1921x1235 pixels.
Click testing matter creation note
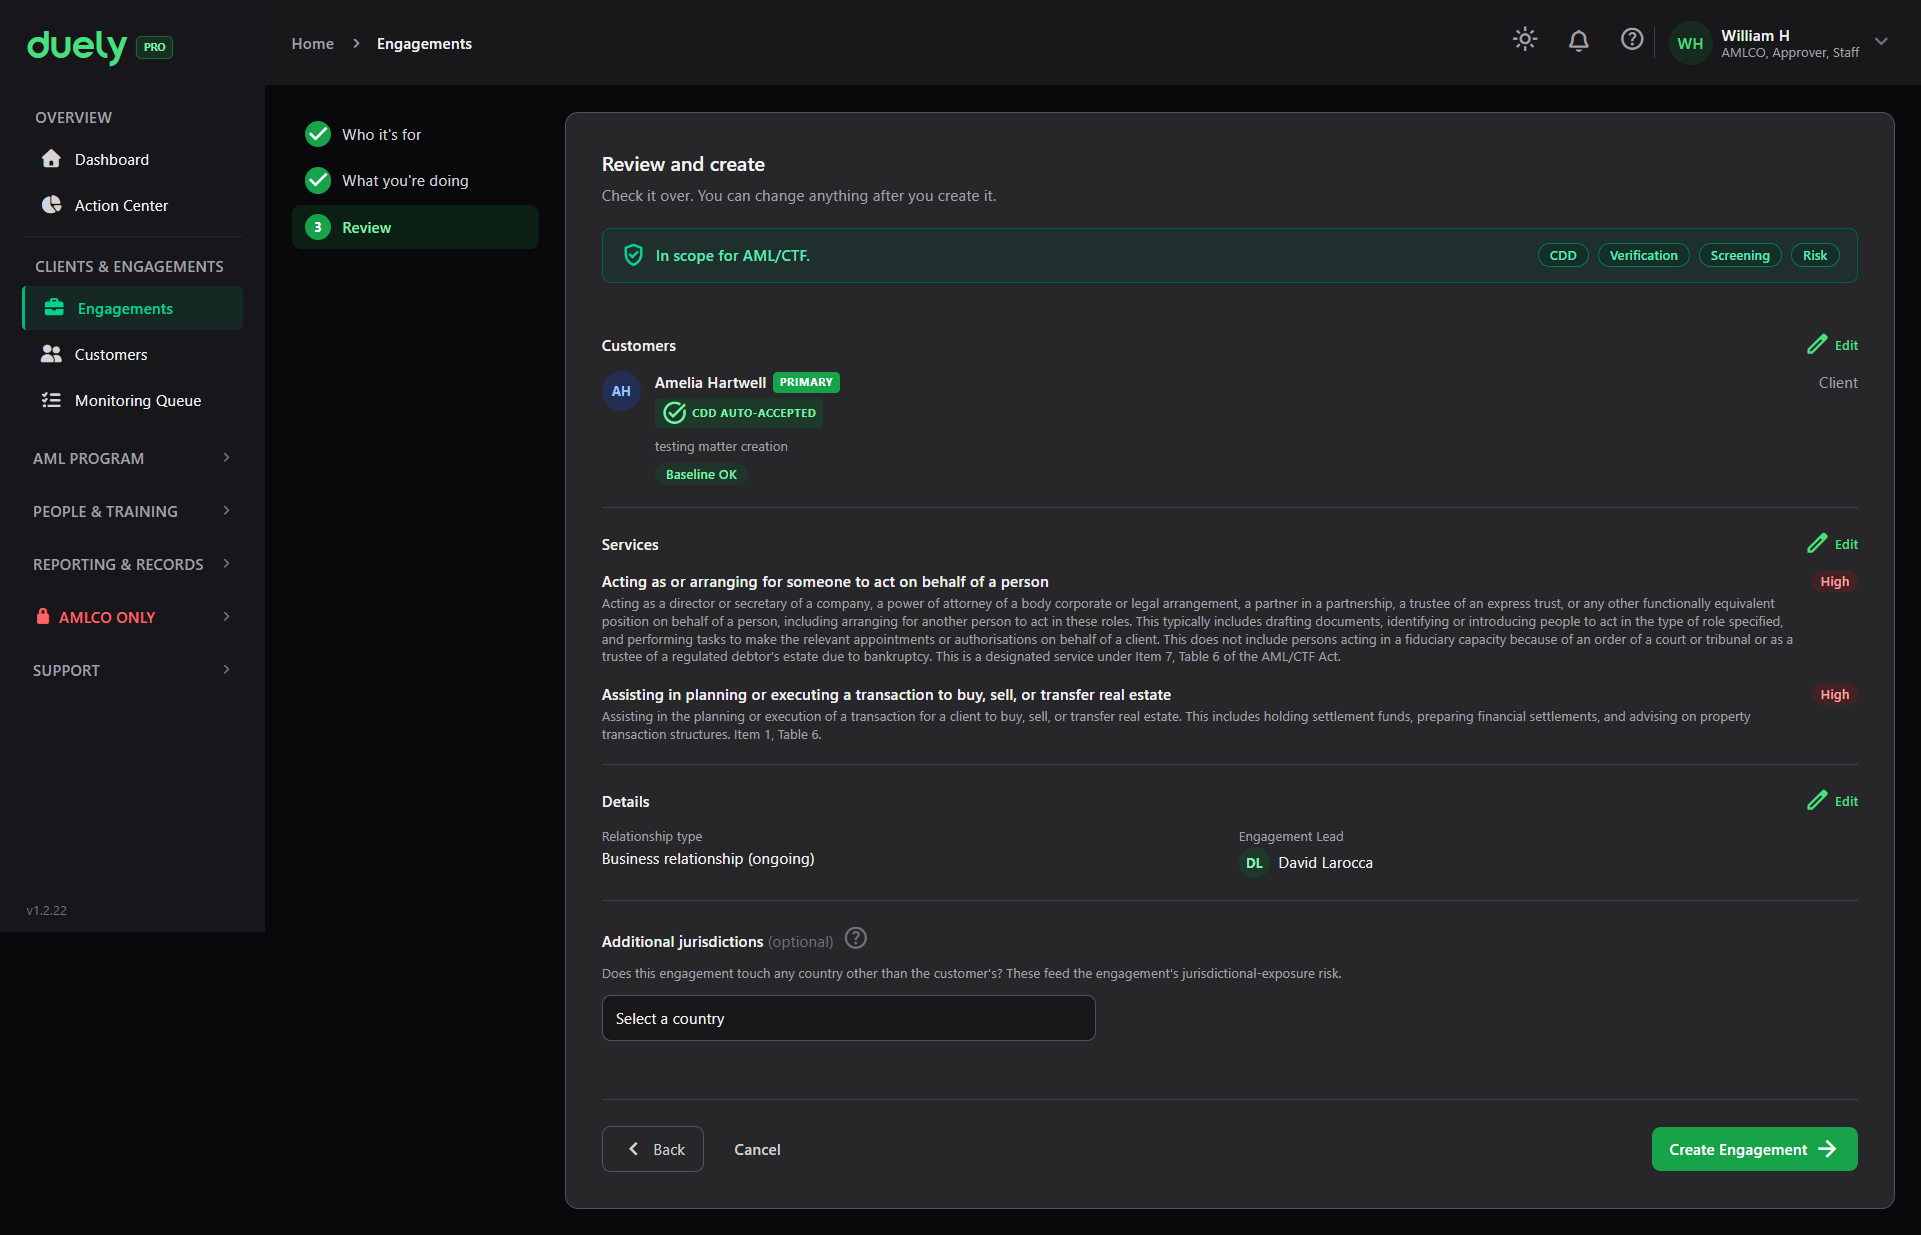pyautogui.click(x=721, y=446)
